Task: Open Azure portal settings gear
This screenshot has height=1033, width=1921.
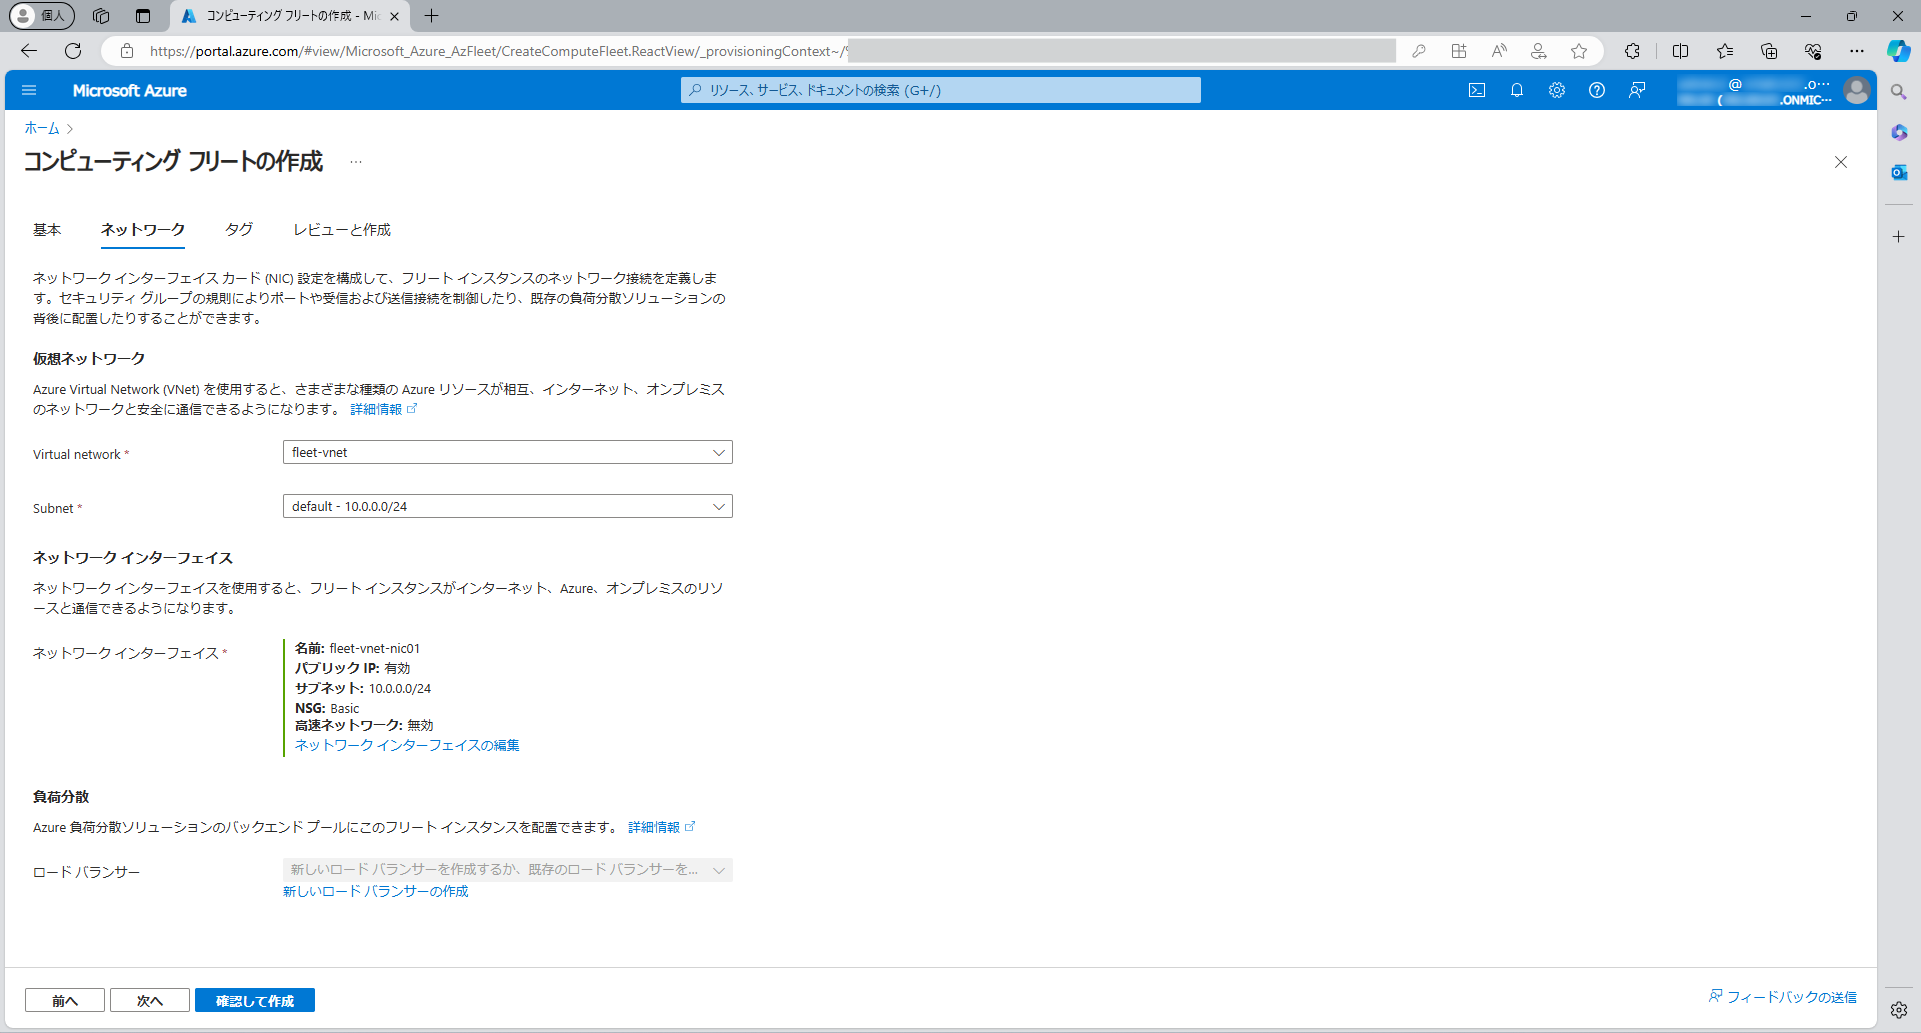Action: click(1557, 90)
